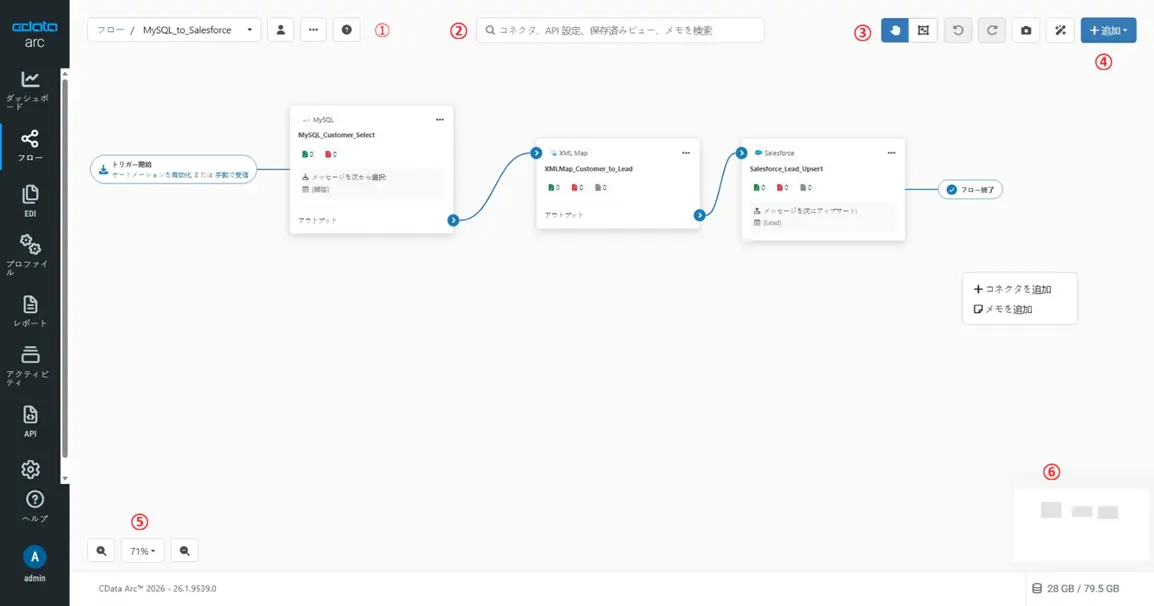Click the flow minimap thumbnail
The width and height of the screenshot is (1154, 606).
1080,524
